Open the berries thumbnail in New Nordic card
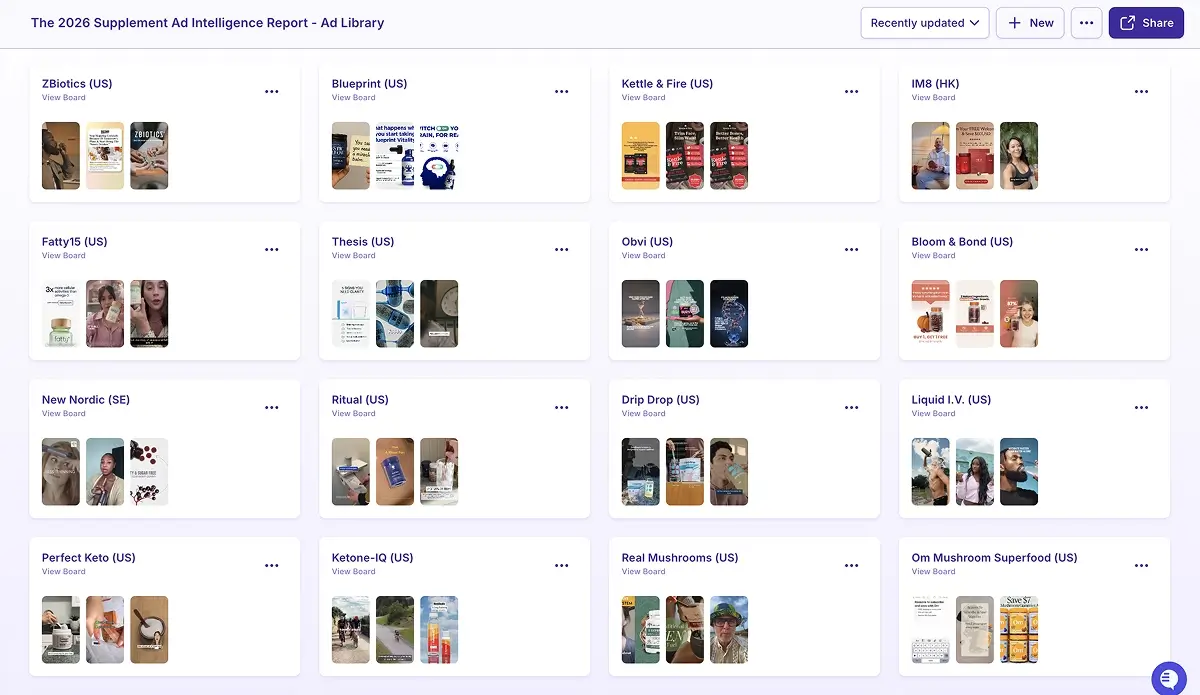Image resolution: width=1200 pixels, height=695 pixels. 149,472
